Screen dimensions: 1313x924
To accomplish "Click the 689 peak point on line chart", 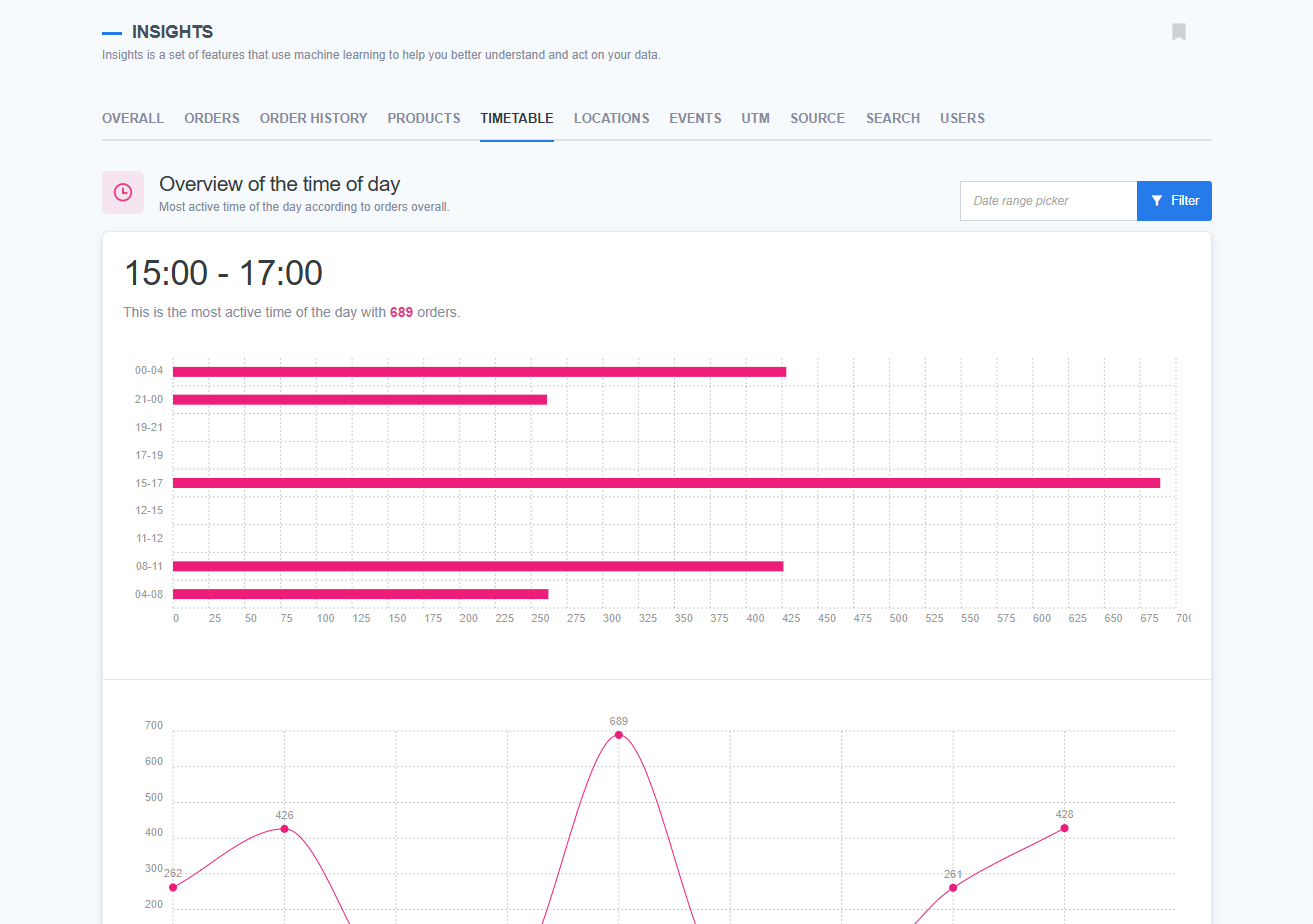I will (x=618, y=735).
